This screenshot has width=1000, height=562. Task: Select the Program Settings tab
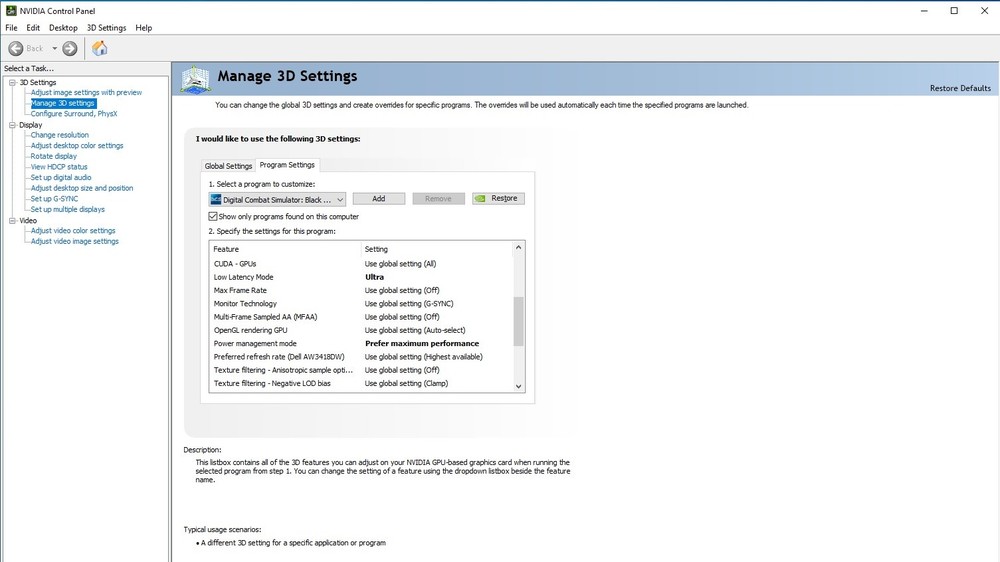point(287,165)
